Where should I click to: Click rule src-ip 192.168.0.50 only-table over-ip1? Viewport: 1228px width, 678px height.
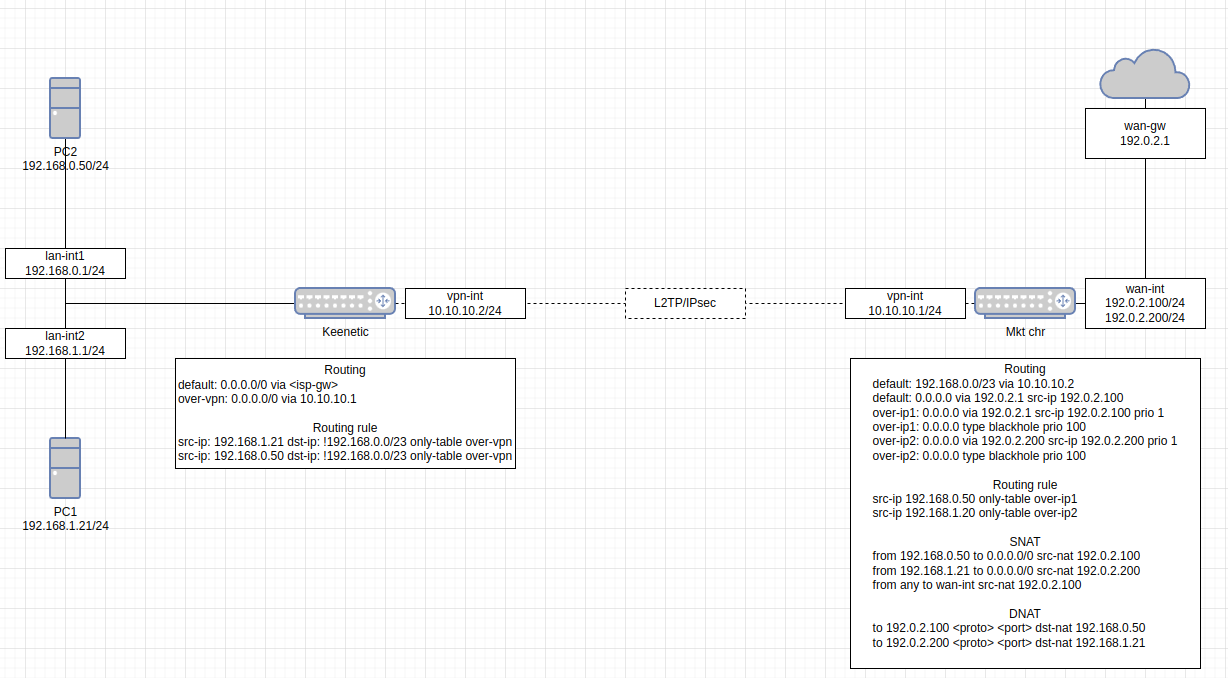click(x=975, y=498)
